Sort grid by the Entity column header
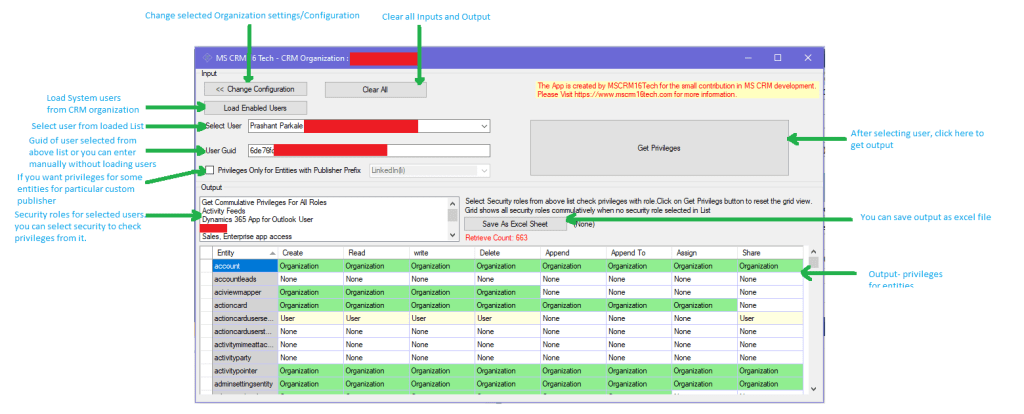Screen dimensions: 1024x414 [x=245, y=253]
